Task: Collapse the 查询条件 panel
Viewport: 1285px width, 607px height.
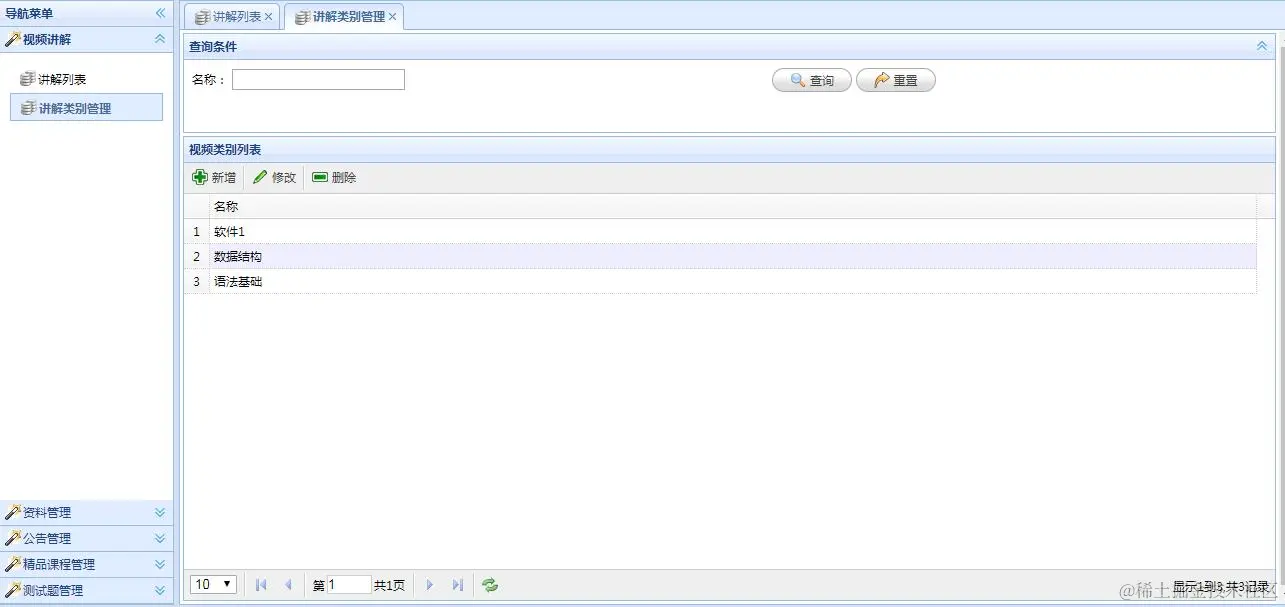Action: click(x=1262, y=46)
